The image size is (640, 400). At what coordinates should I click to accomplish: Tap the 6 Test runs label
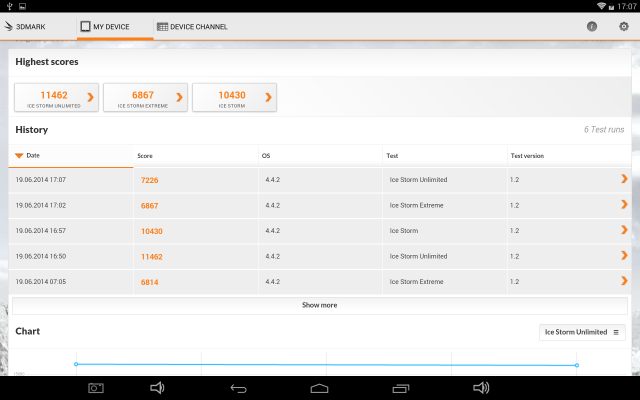coord(604,129)
